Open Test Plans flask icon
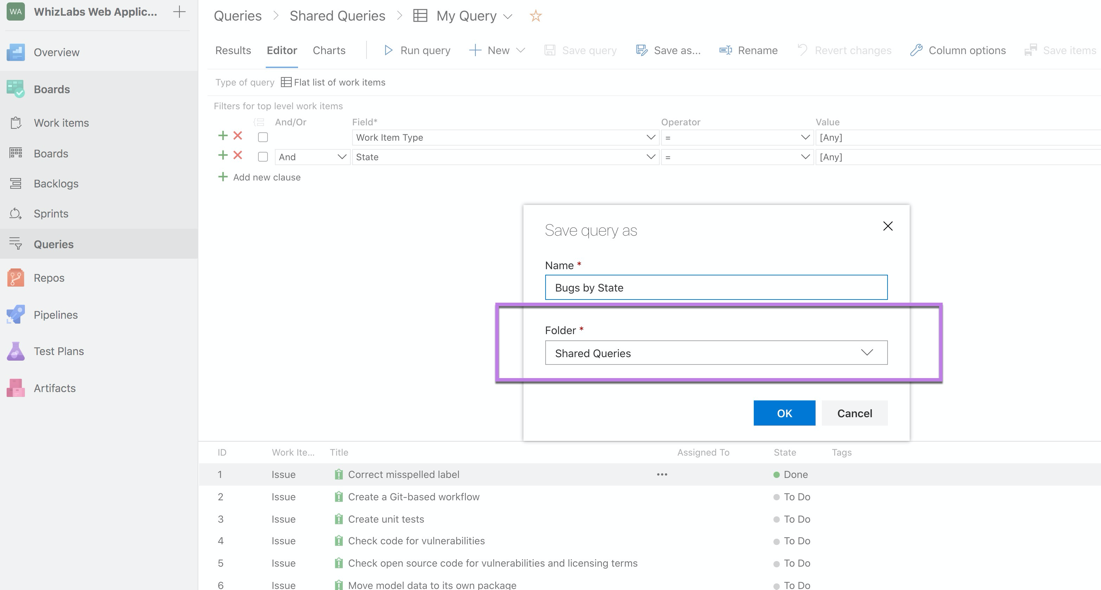The height and width of the screenshot is (590, 1101). click(15, 351)
